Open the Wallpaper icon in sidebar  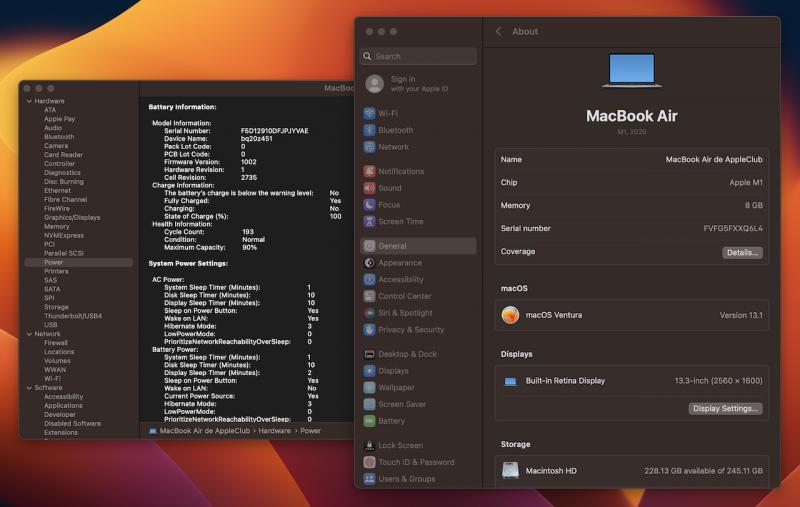coord(369,388)
